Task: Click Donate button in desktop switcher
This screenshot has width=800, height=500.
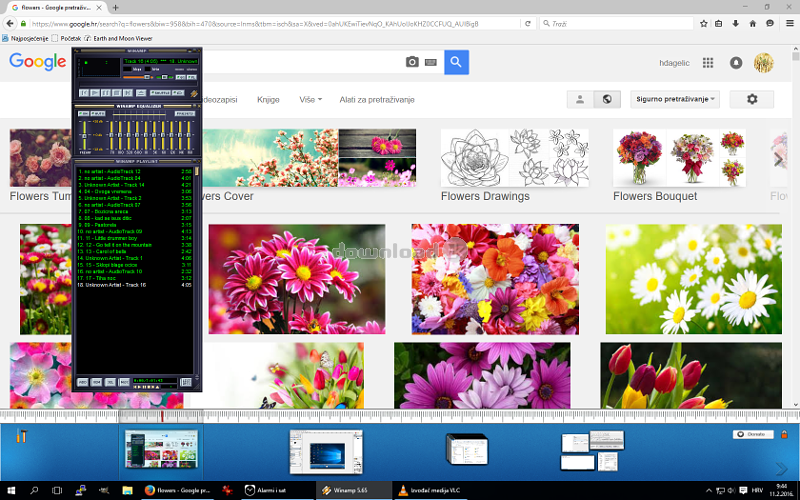Action: click(x=753, y=434)
